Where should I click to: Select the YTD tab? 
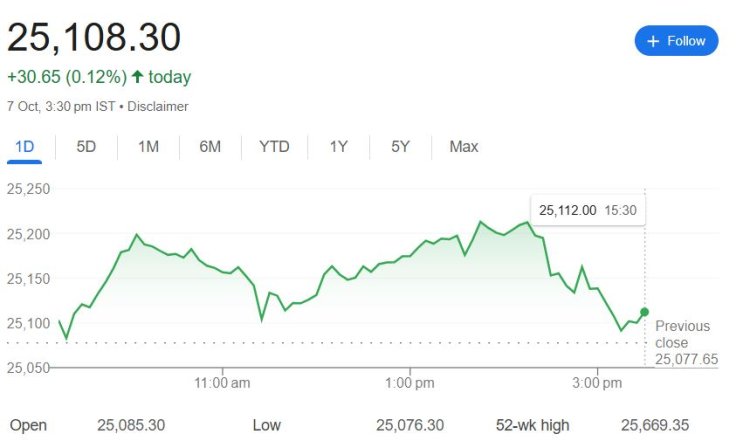[274, 147]
